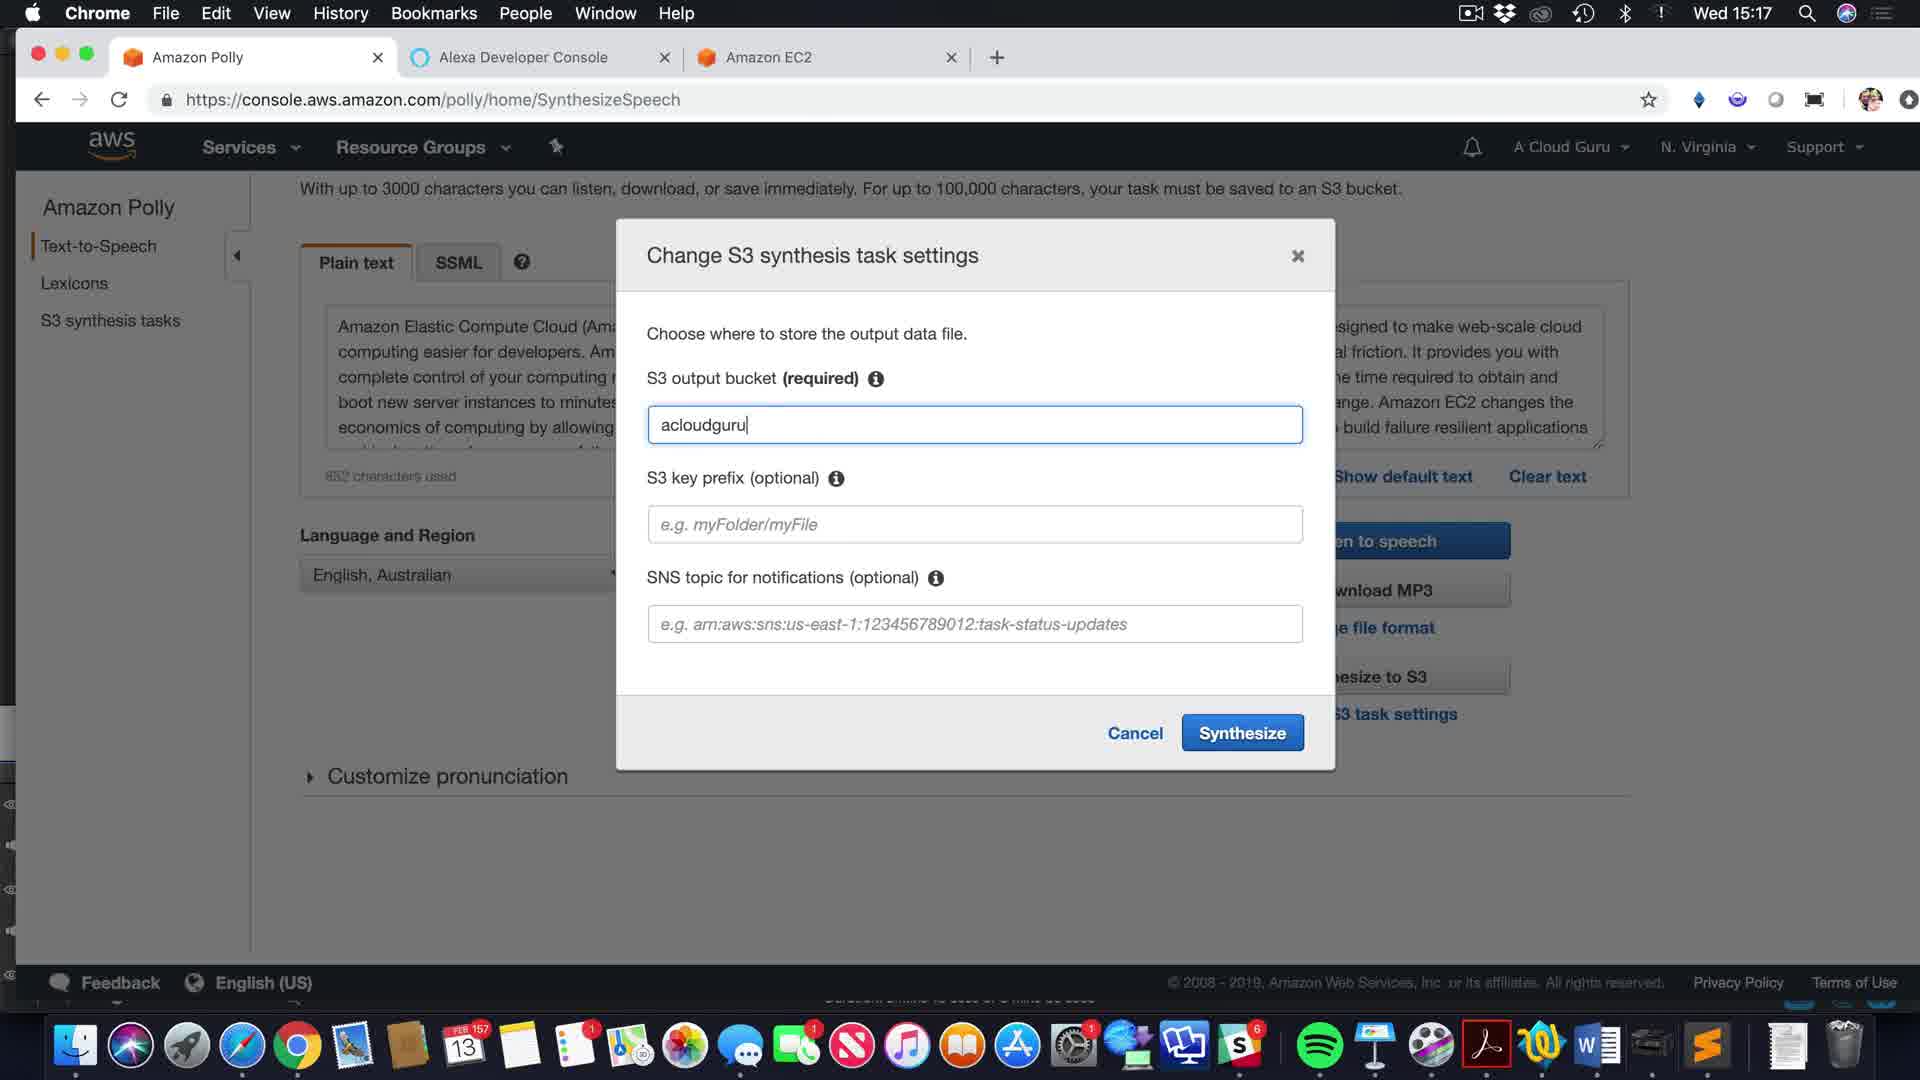Viewport: 1920px width, 1080px height.
Task: Collapse the Amazon Polly sidebar arrow
Action: point(237,256)
